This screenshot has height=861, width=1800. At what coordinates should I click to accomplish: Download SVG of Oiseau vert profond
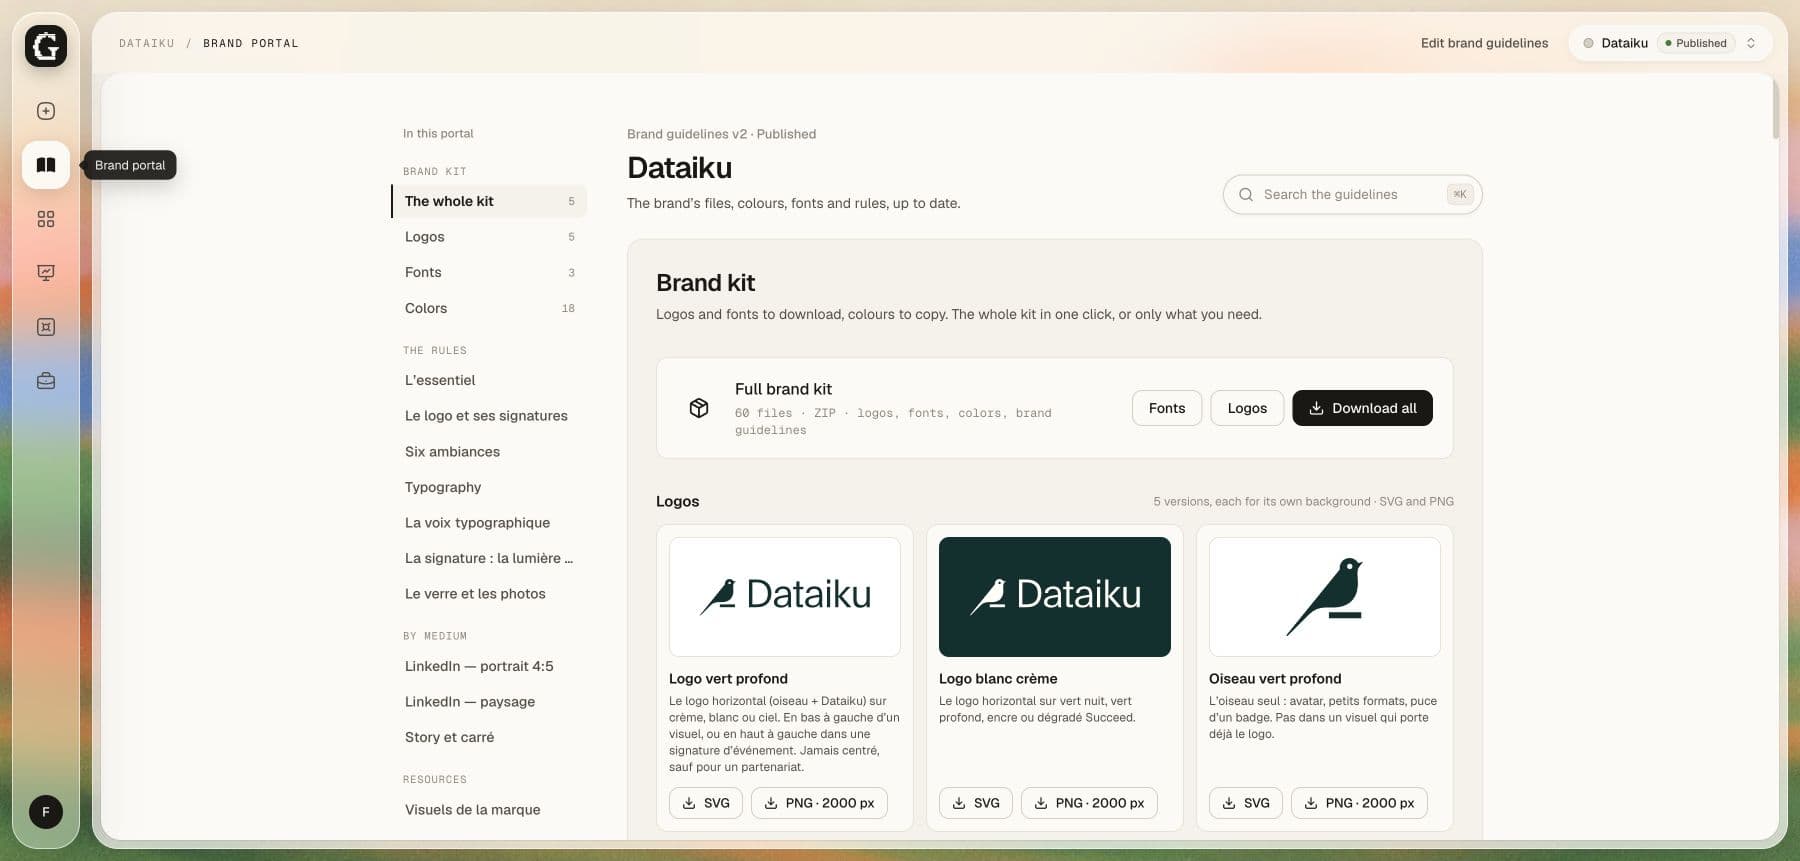[x=1246, y=803]
